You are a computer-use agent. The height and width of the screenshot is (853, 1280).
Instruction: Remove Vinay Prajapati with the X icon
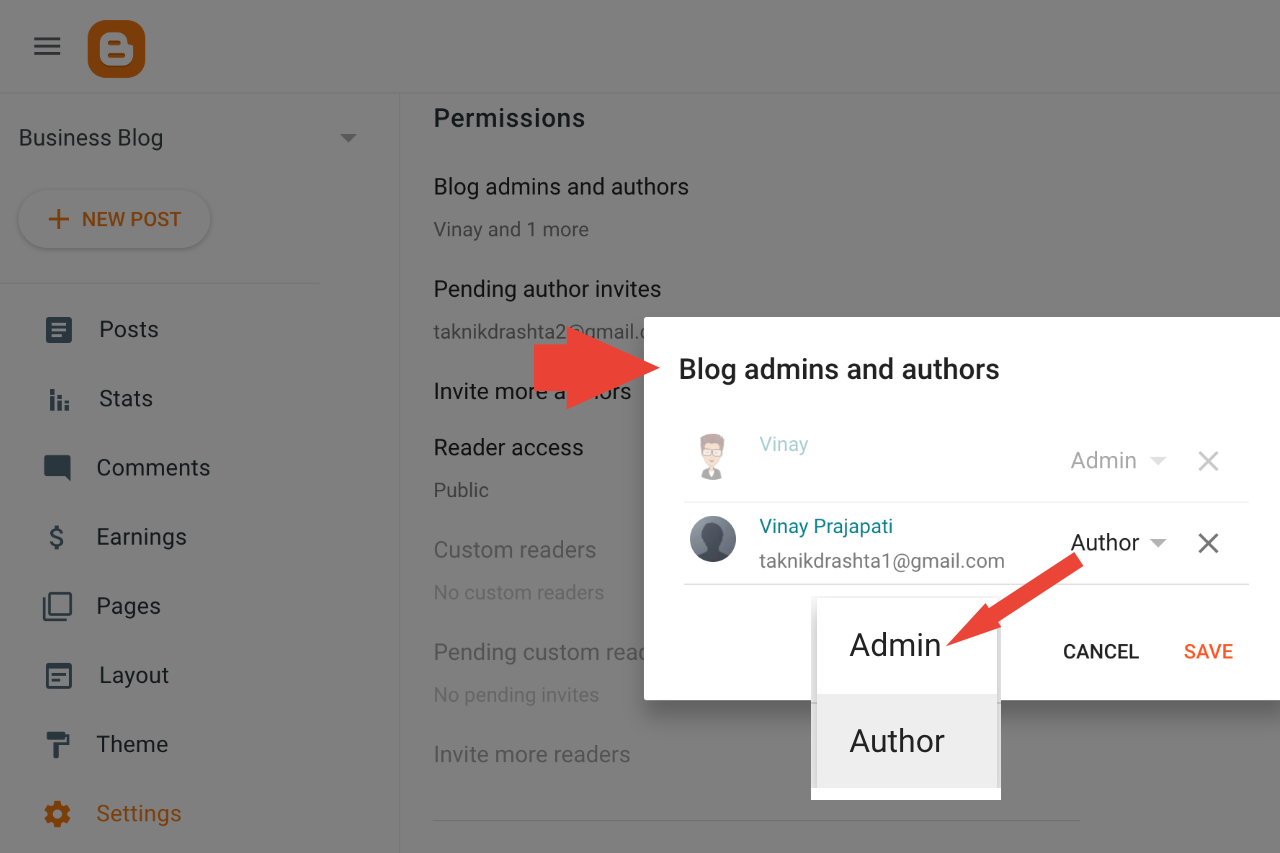pos(1208,543)
